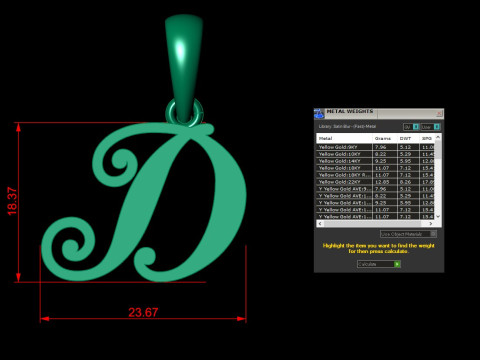Click the Metal Weights panel logo icon
Viewport: 480px width, 360px height.
point(319,114)
